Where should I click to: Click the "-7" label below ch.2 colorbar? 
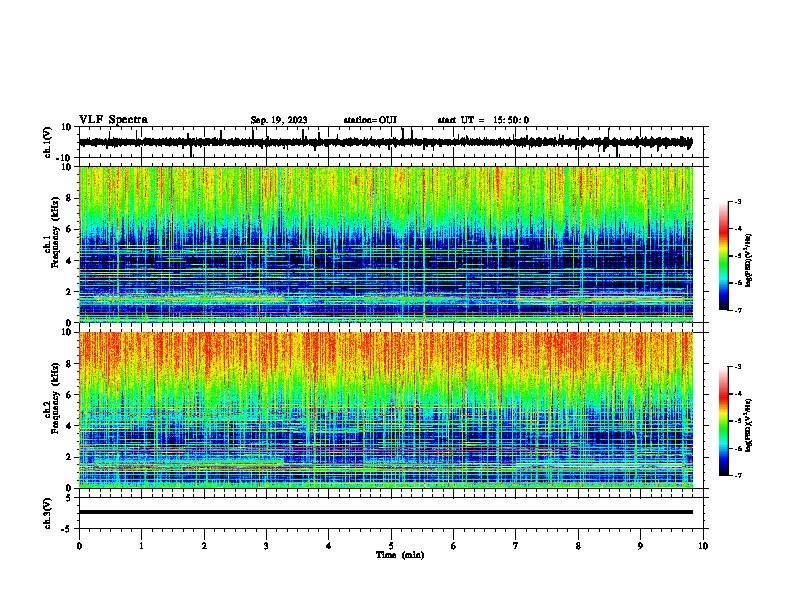click(738, 475)
